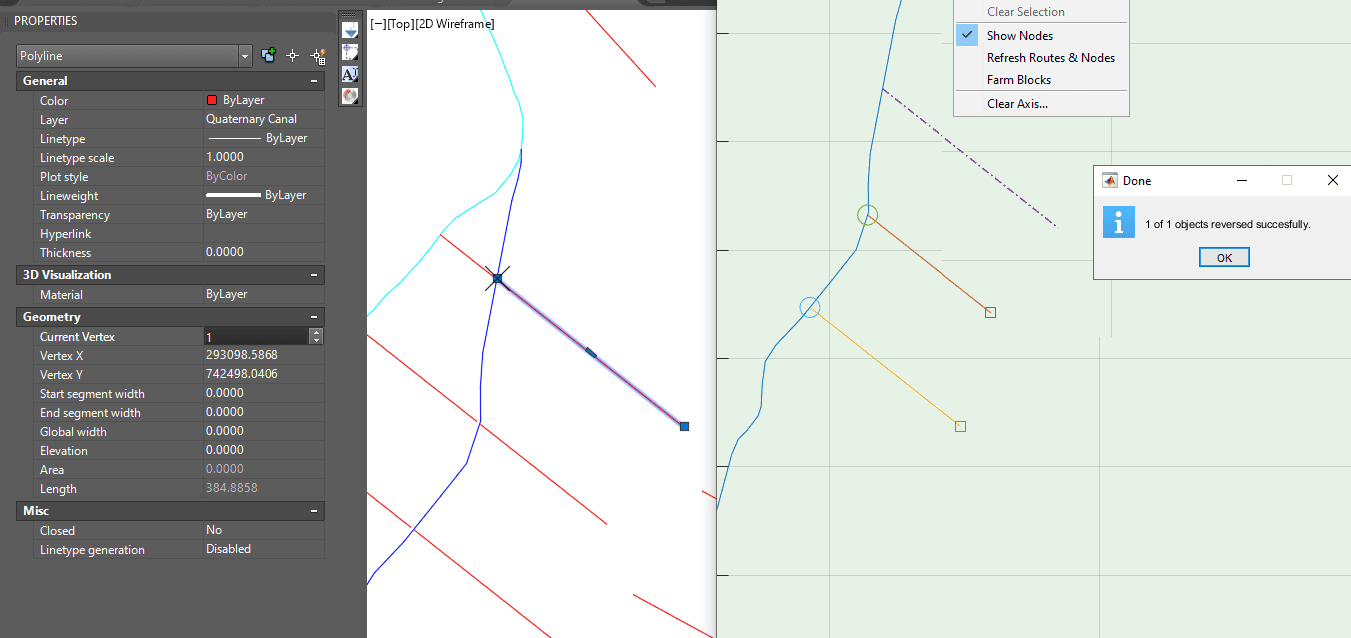1351x638 pixels.
Task: Click the Current Vertex stepper arrows
Action: pos(316,337)
